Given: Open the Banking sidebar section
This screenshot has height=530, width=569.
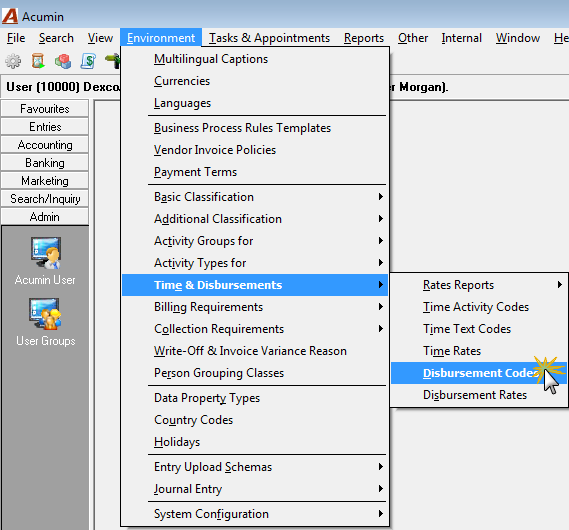Looking at the screenshot, I should 45,163.
